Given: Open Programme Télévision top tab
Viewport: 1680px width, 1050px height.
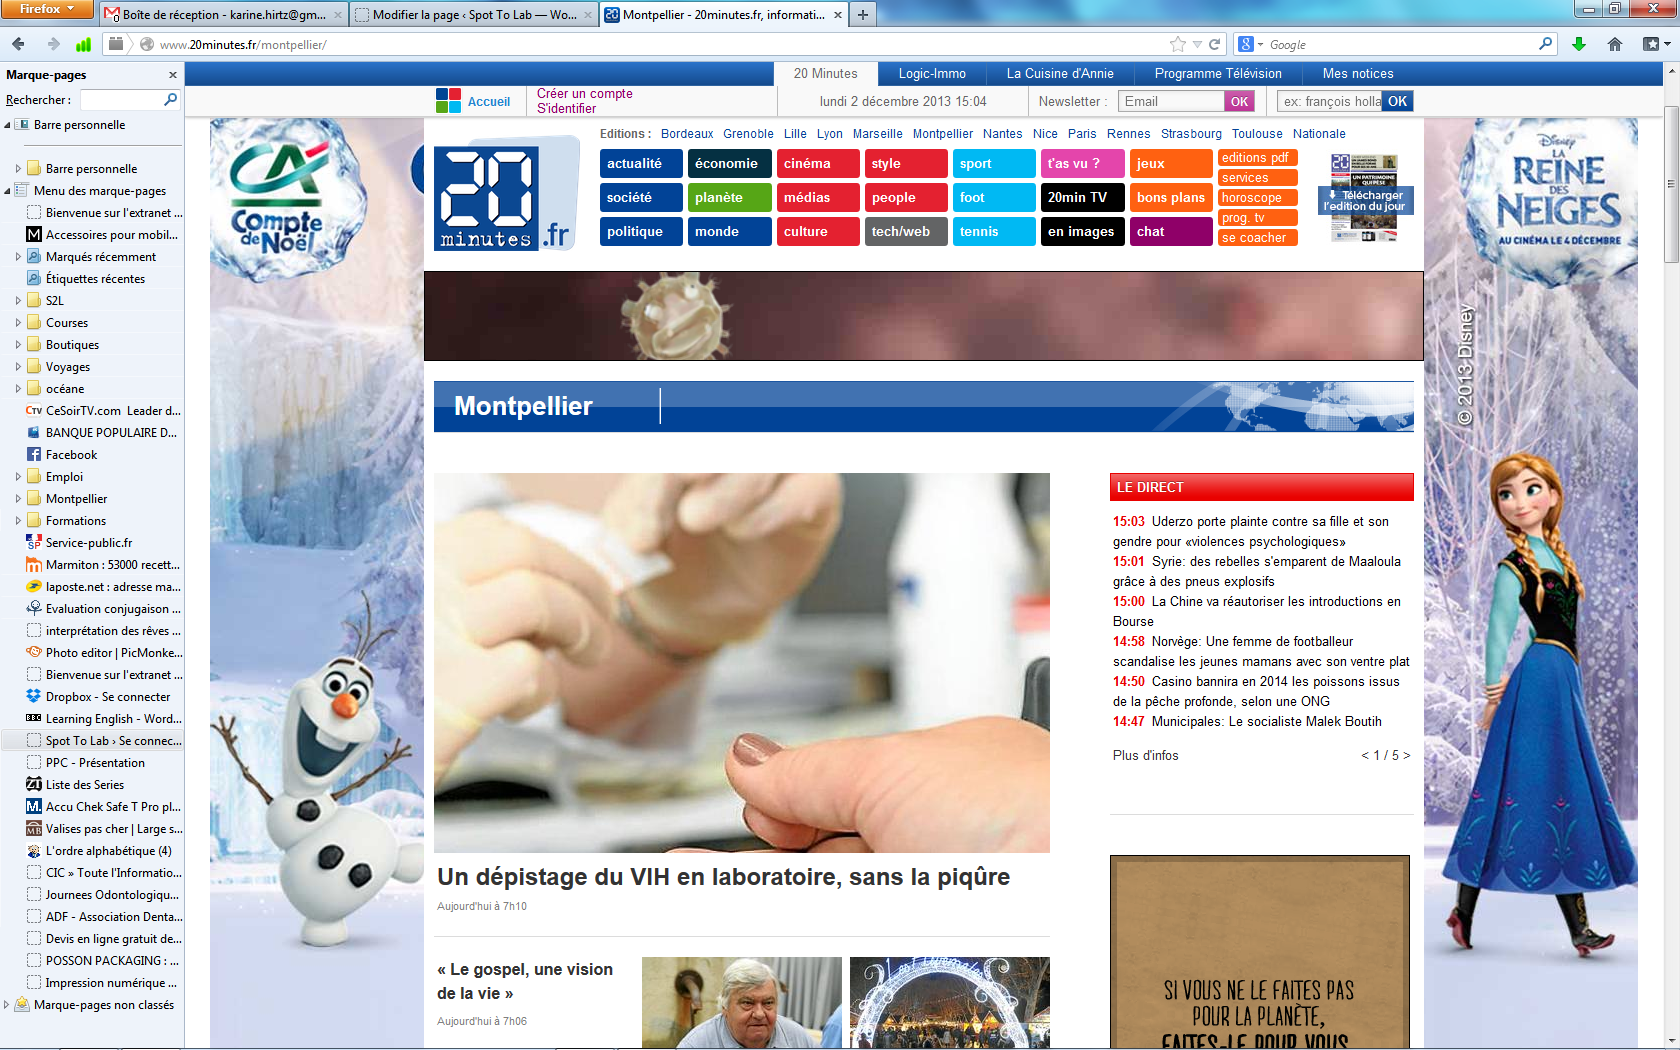Looking at the screenshot, I should coord(1218,73).
